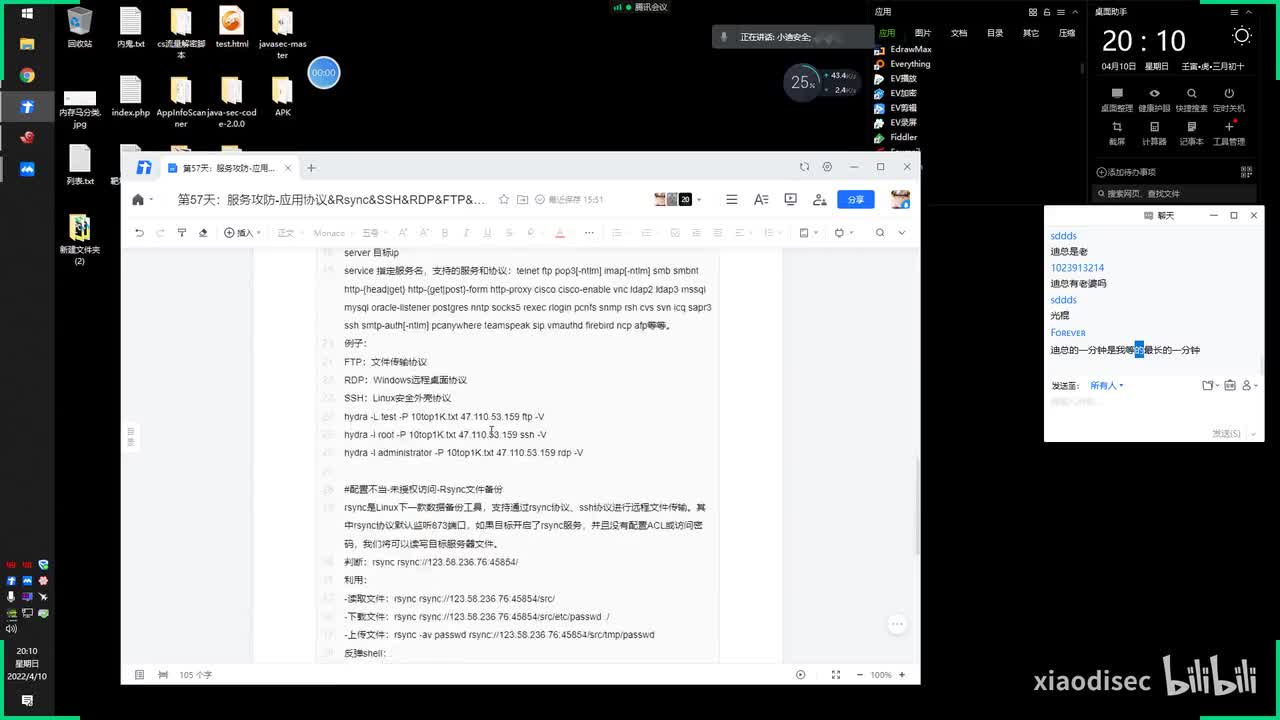1280x720 pixels.
Task: Open the more formatting ellipsis menu
Action: (589, 233)
